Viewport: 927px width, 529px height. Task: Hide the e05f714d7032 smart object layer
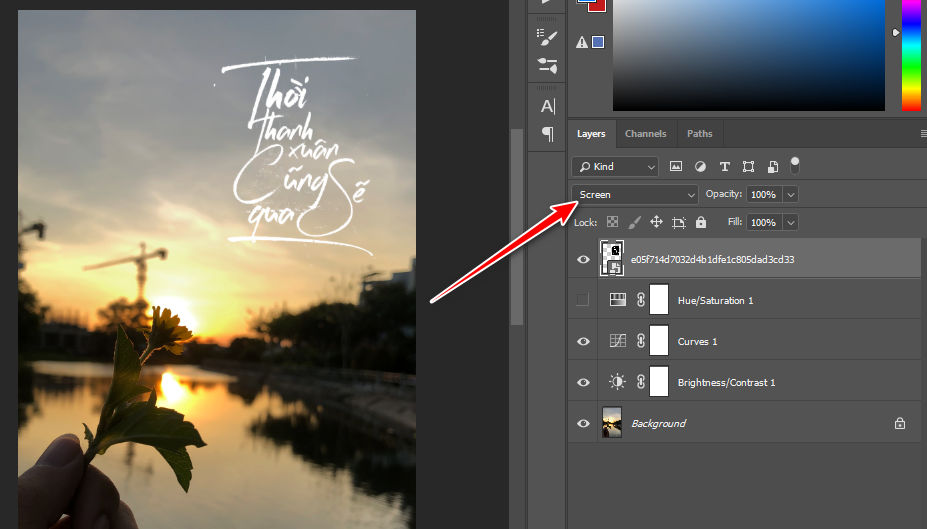[x=583, y=259]
